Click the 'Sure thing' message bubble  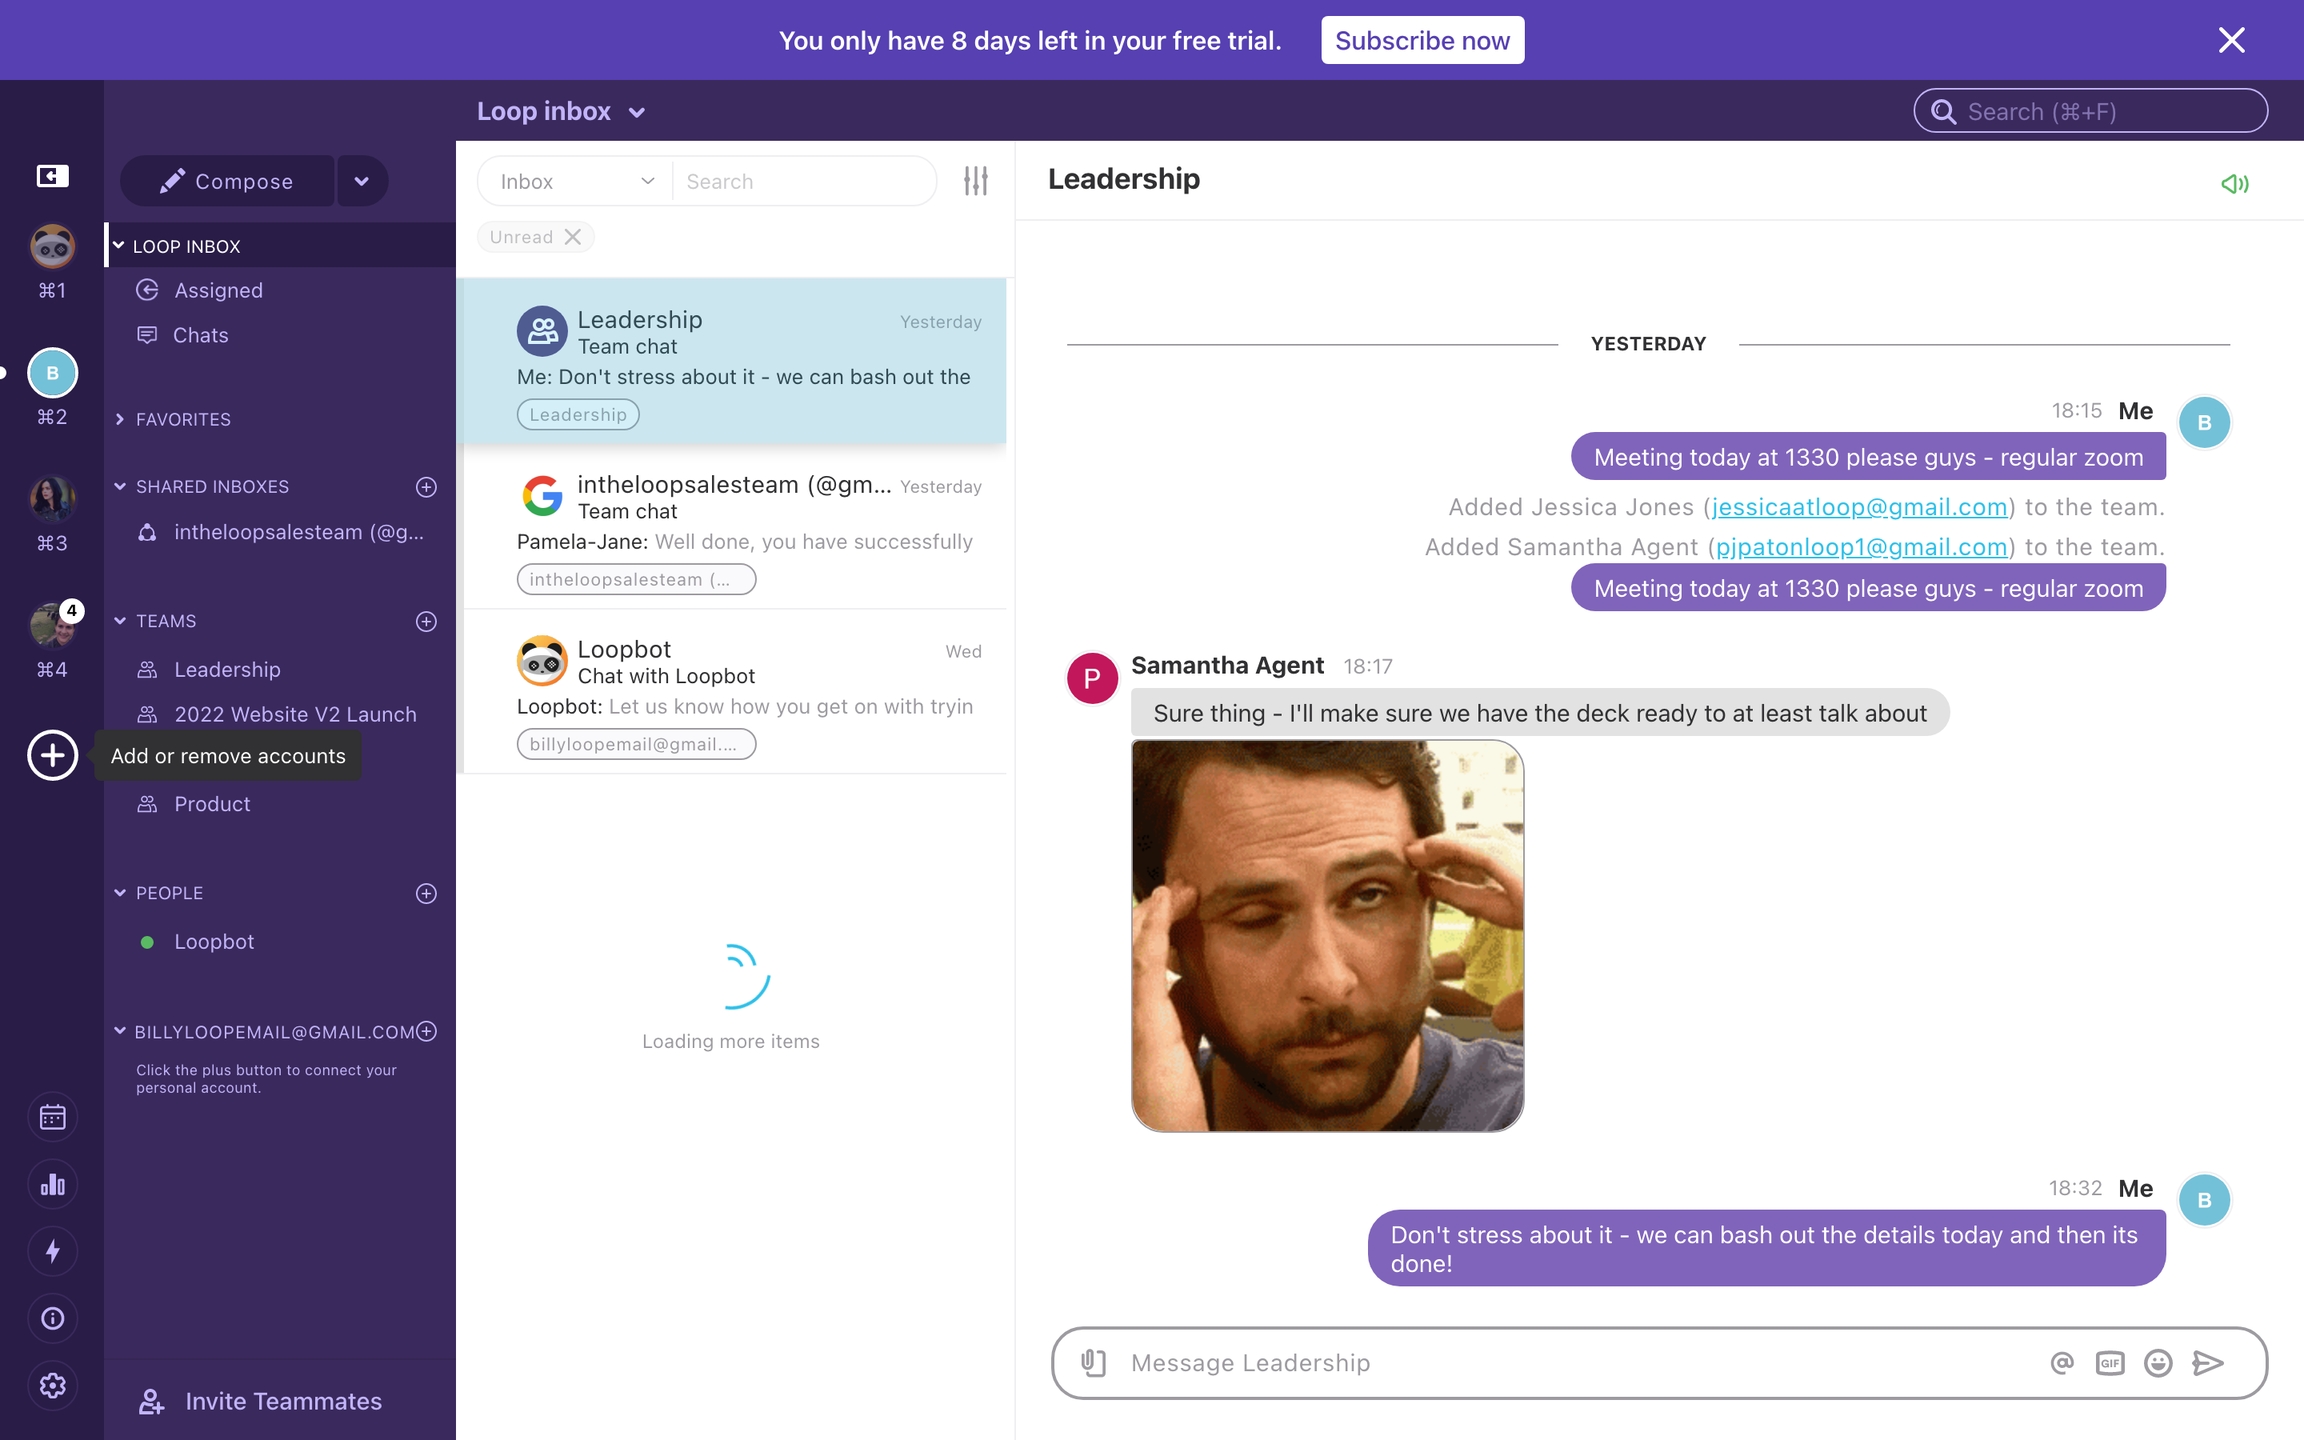(x=1540, y=713)
